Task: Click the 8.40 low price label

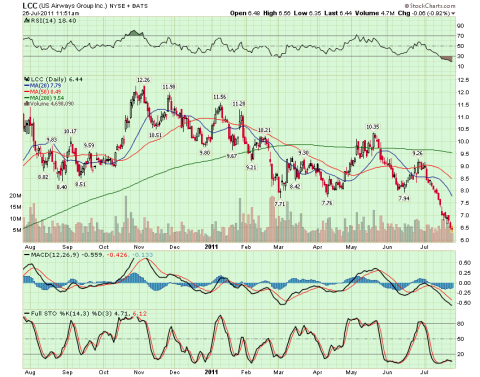Action: 62,187
